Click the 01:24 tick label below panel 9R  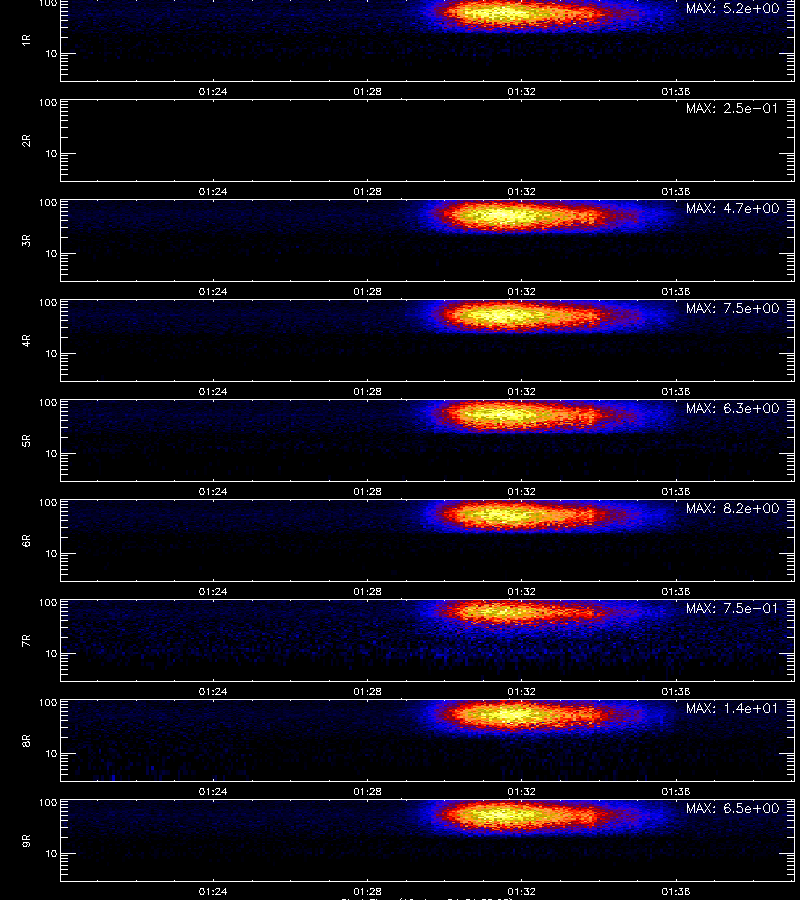pos(213,891)
